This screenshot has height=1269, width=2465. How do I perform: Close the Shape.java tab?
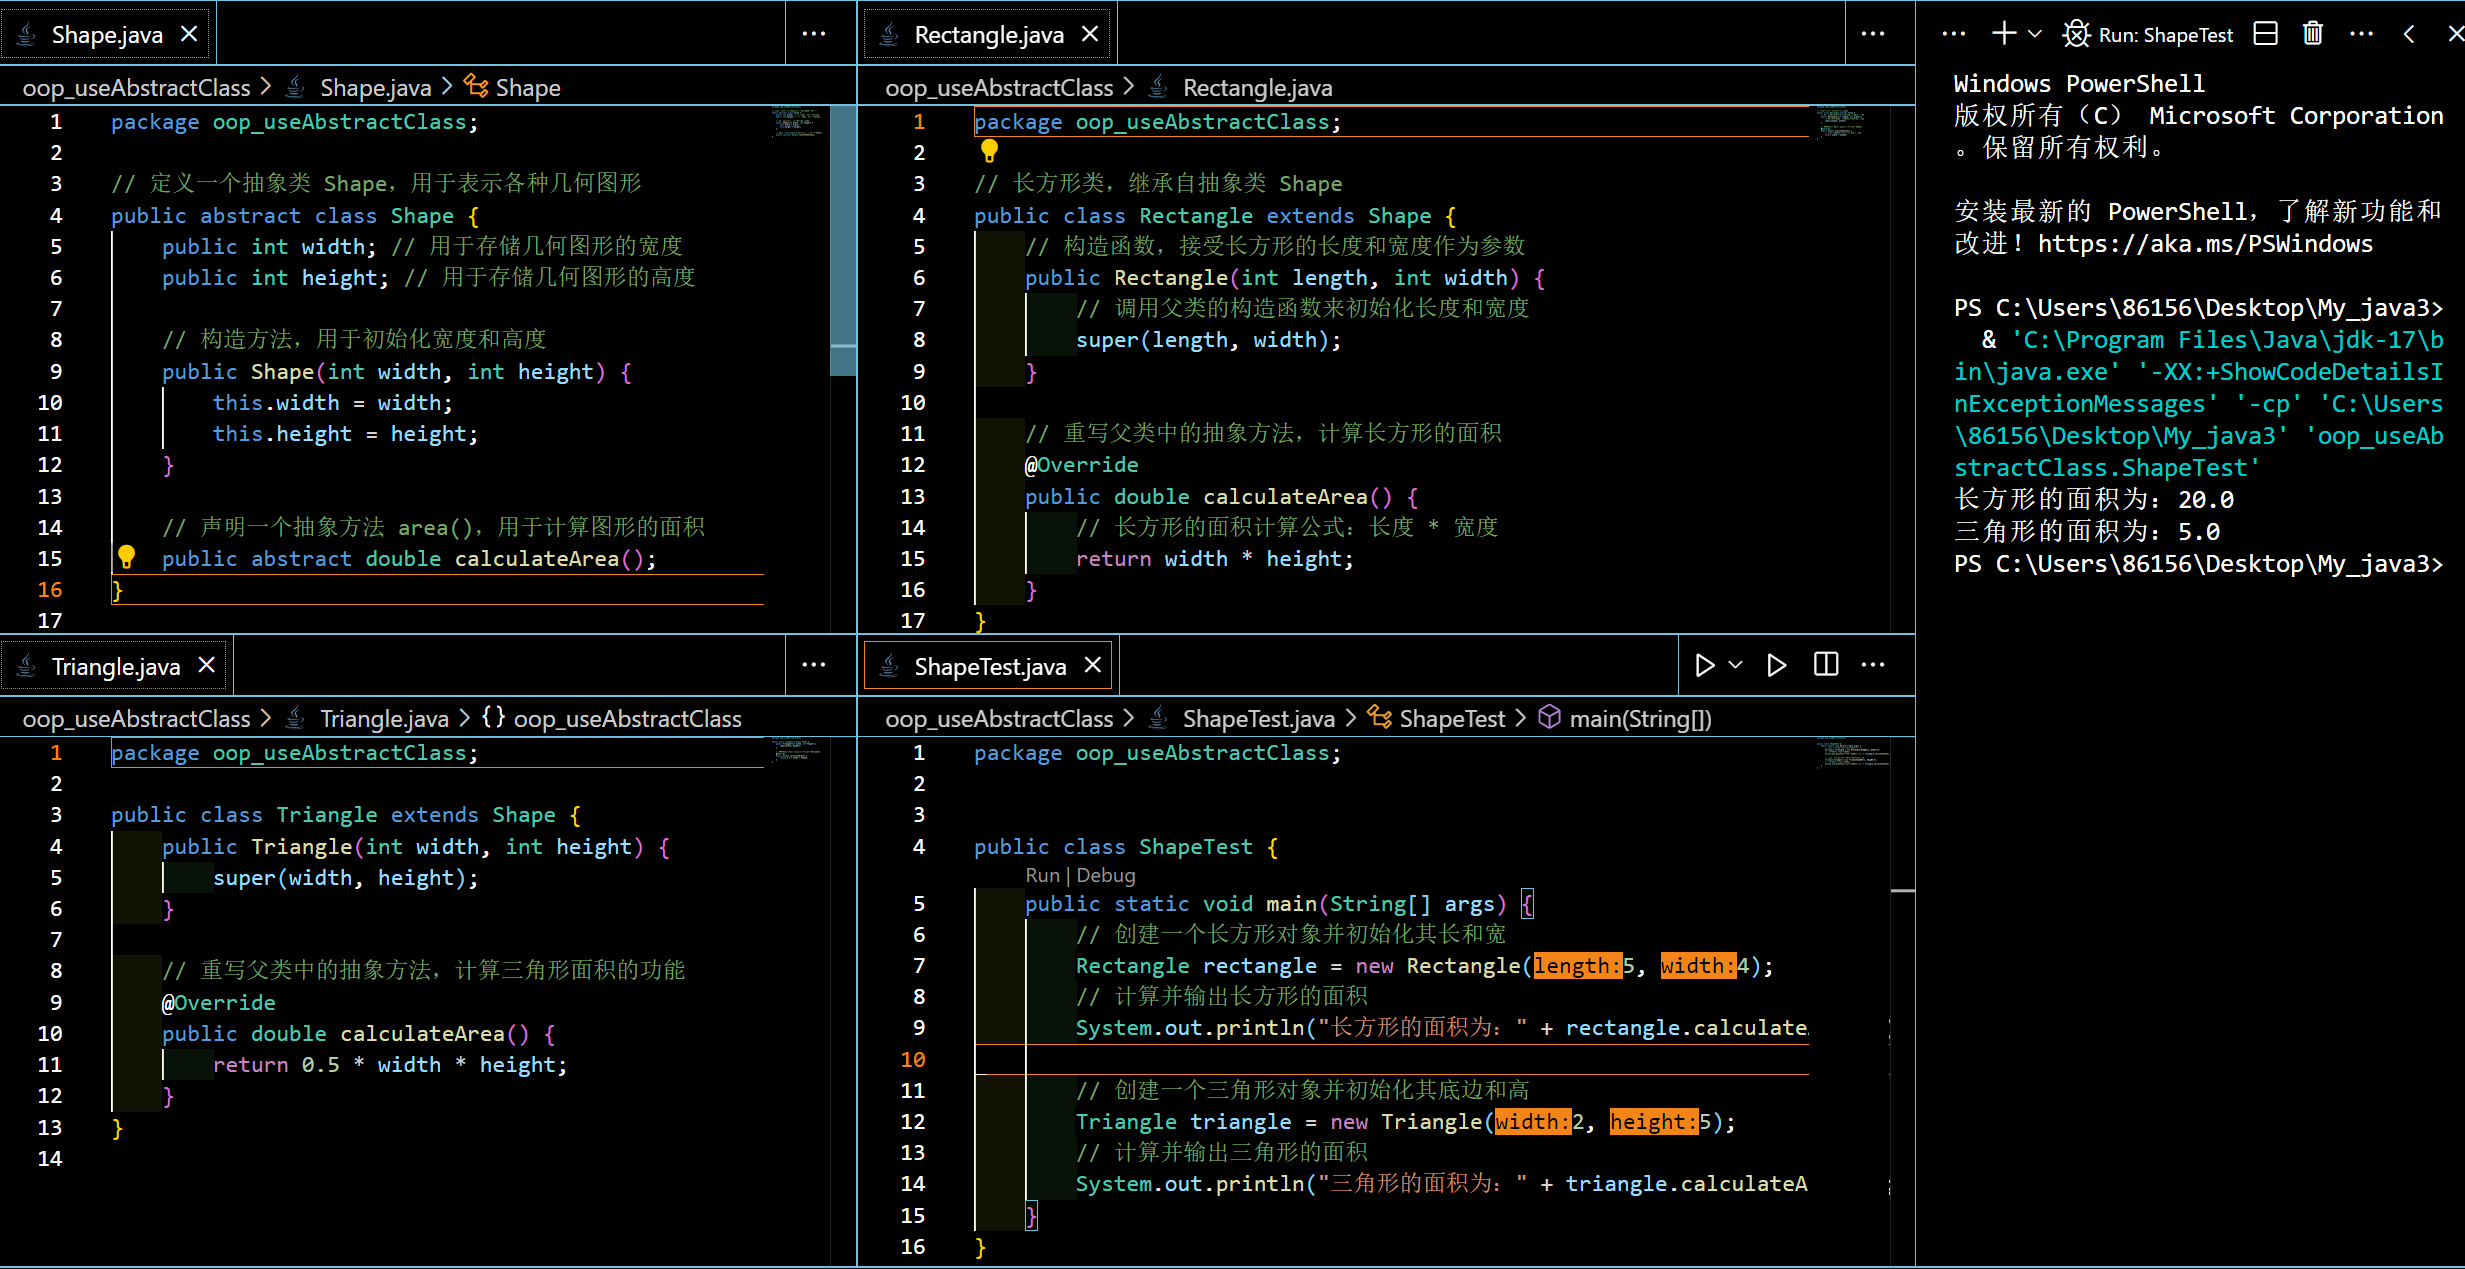pyautogui.click(x=188, y=34)
